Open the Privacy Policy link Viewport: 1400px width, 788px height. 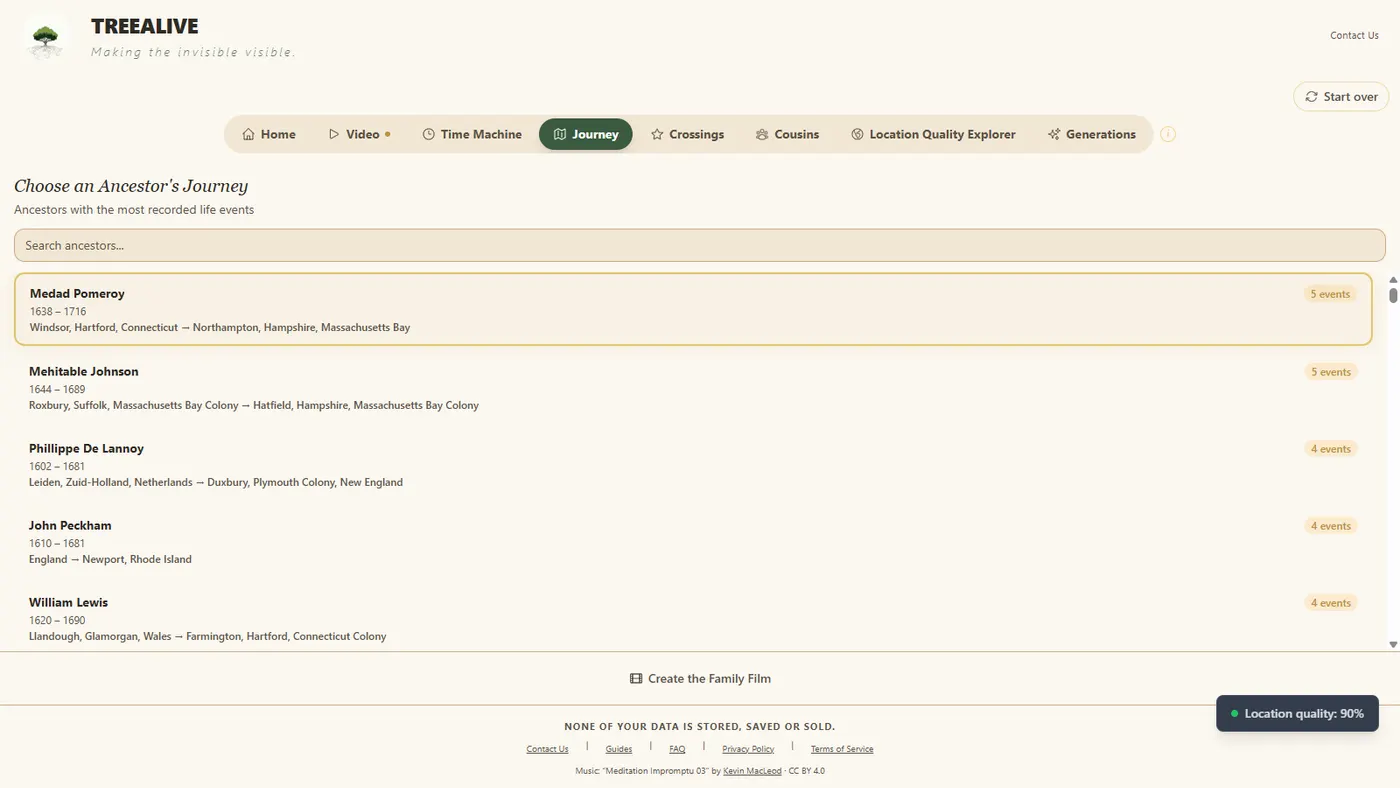pos(748,749)
